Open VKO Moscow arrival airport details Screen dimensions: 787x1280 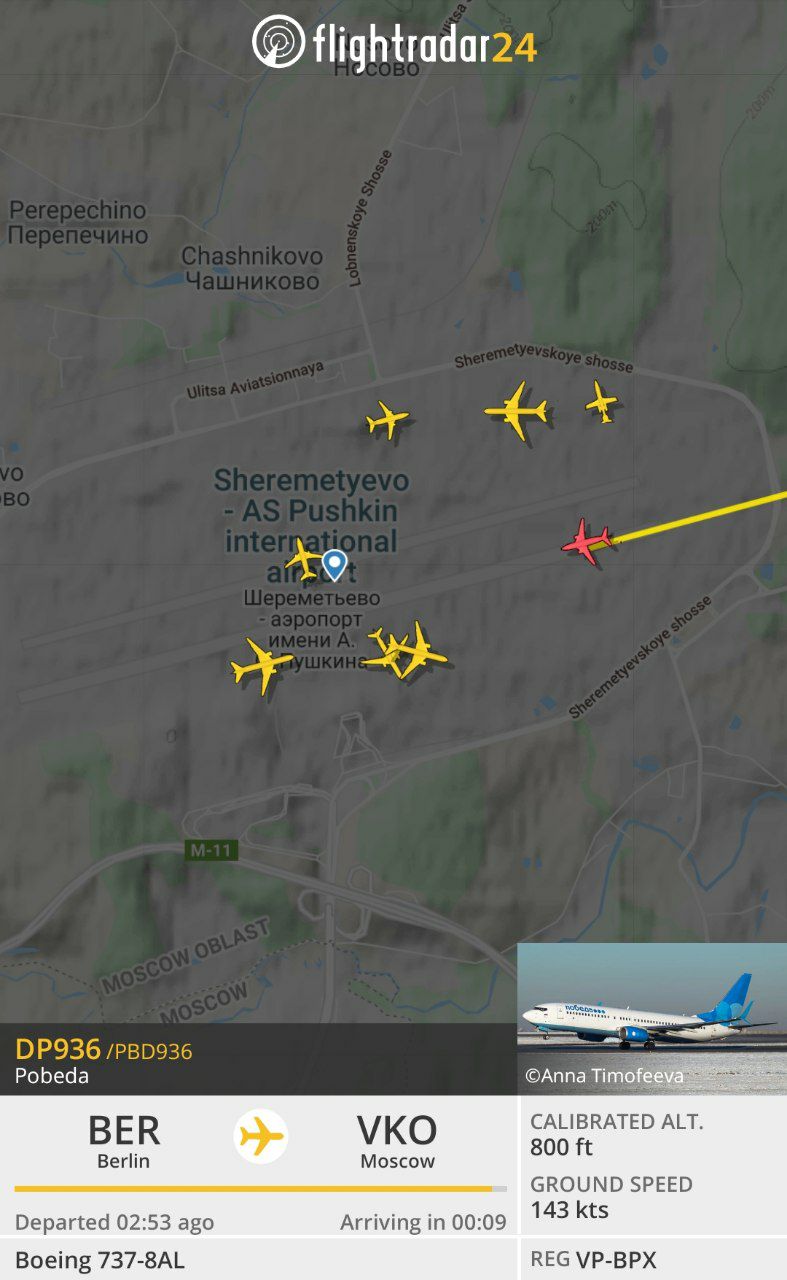[x=397, y=1141]
